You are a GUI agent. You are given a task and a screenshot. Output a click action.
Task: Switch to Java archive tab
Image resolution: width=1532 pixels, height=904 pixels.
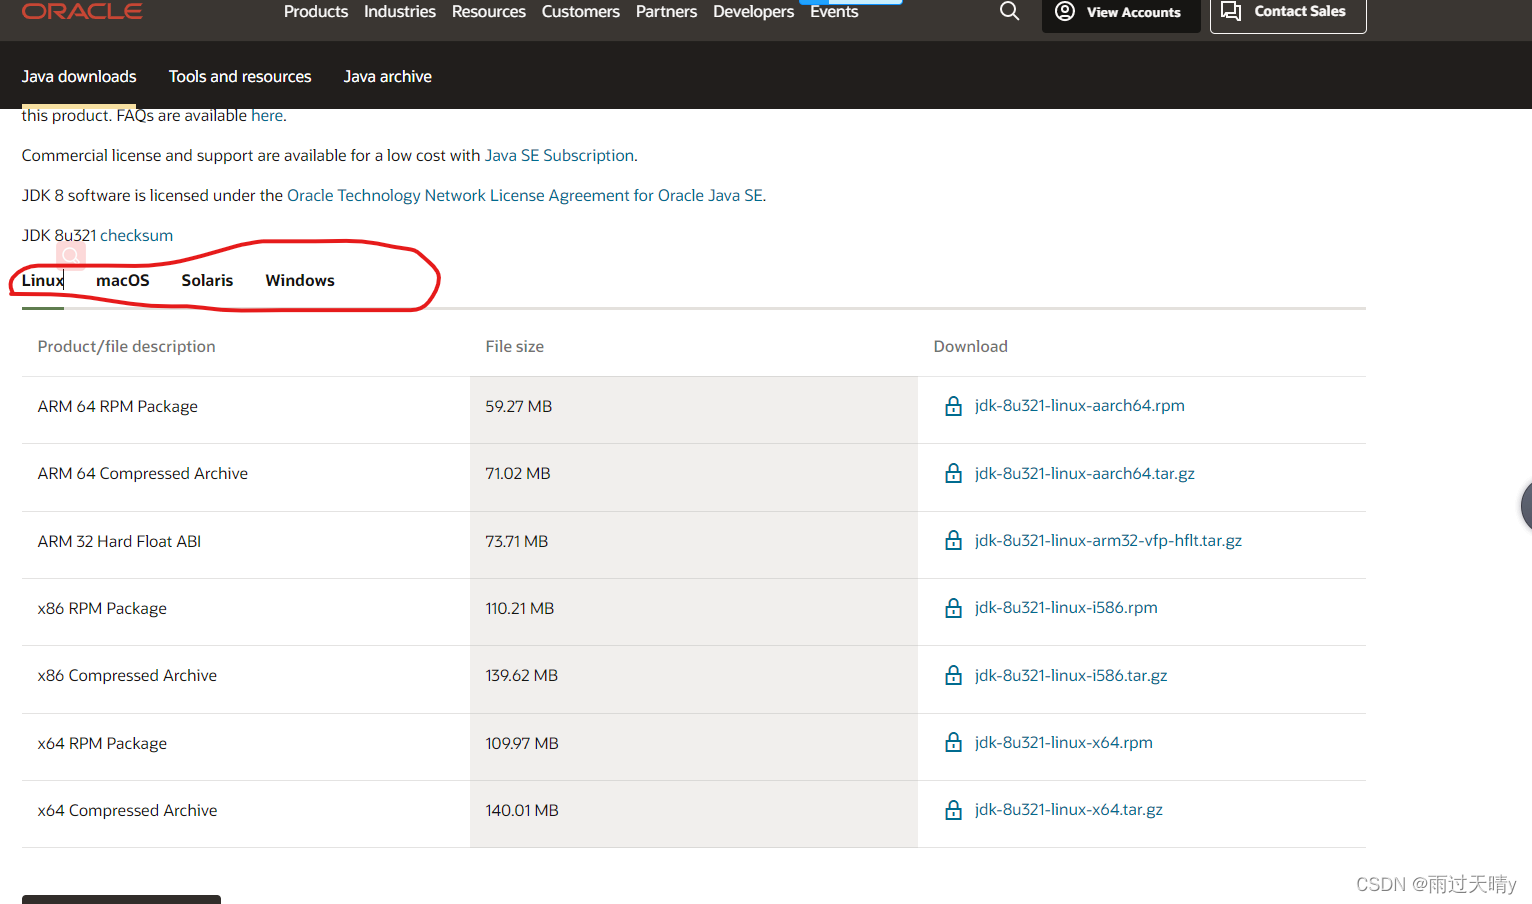[x=388, y=76]
